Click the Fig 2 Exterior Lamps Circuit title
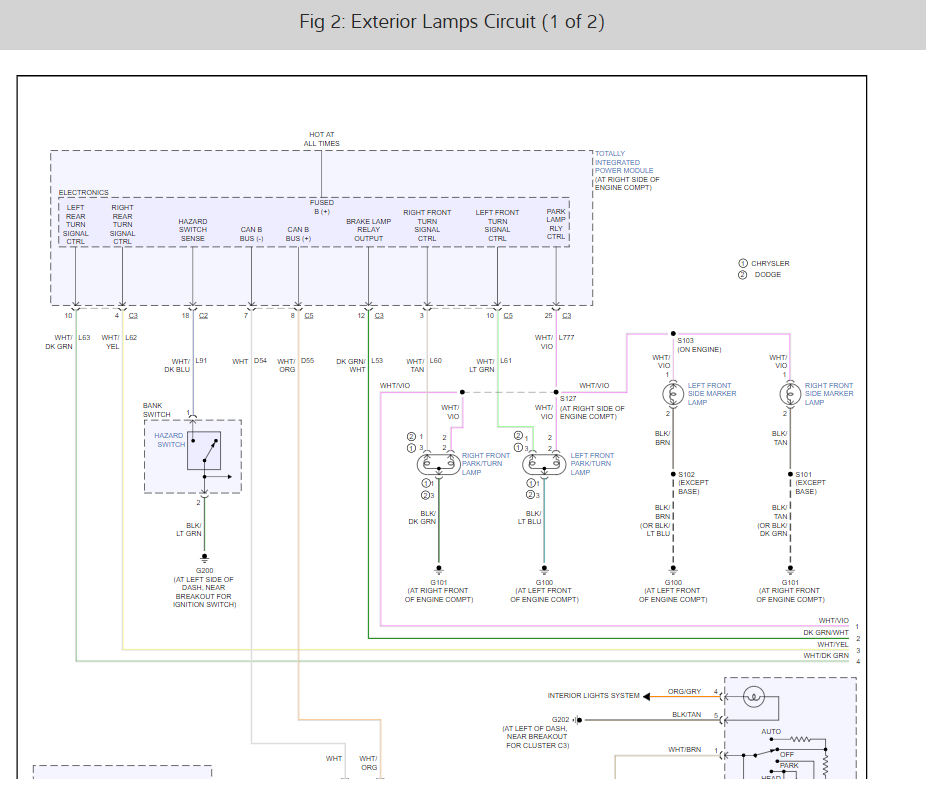 click(x=452, y=22)
